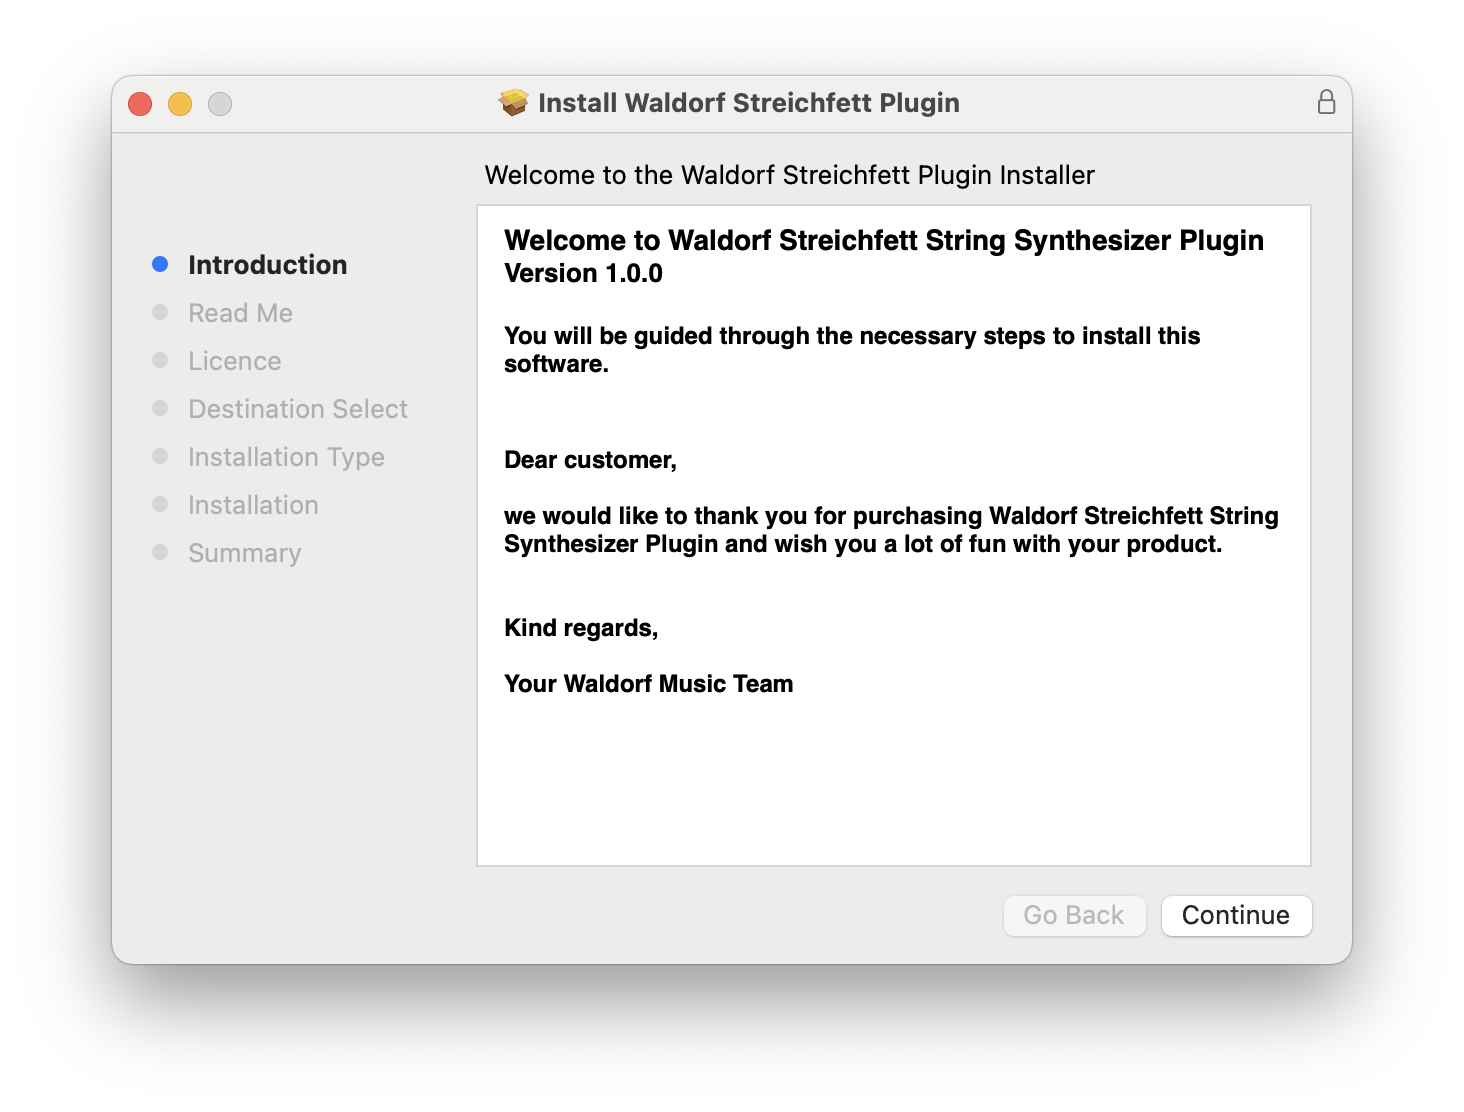The height and width of the screenshot is (1112, 1464).
Task: Click the "Your Waldorf Music Team" signature line
Action: tap(648, 684)
